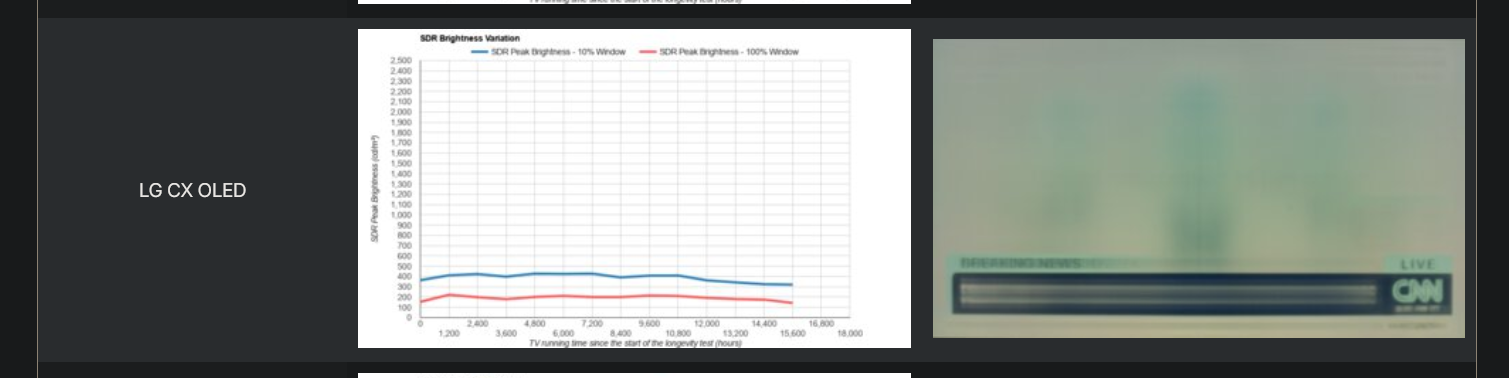1509x378 pixels.
Task: Click the SDR Brightness Variation chart title
Action: [469, 39]
